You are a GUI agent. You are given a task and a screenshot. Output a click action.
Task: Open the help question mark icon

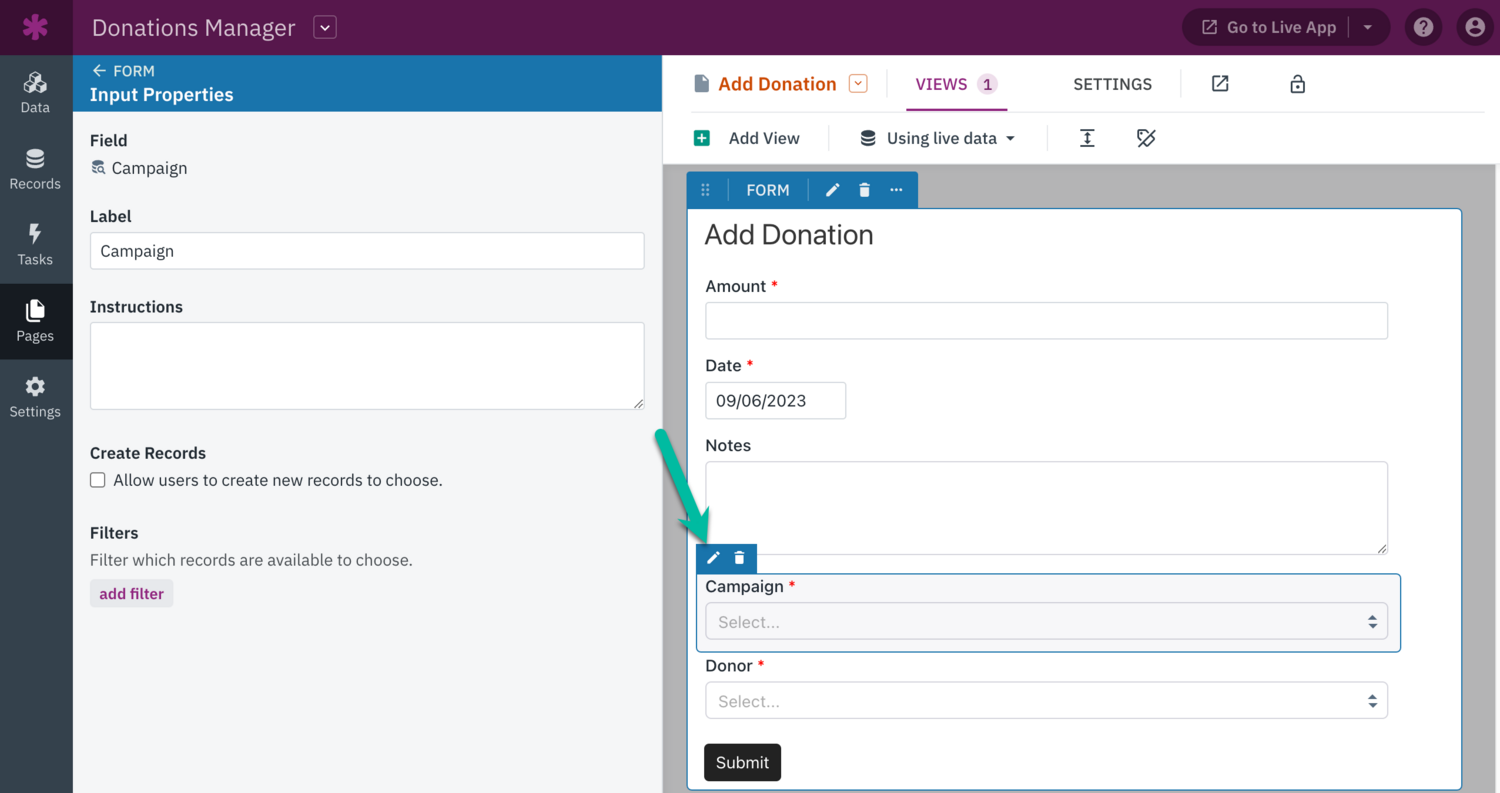tap(1423, 27)
